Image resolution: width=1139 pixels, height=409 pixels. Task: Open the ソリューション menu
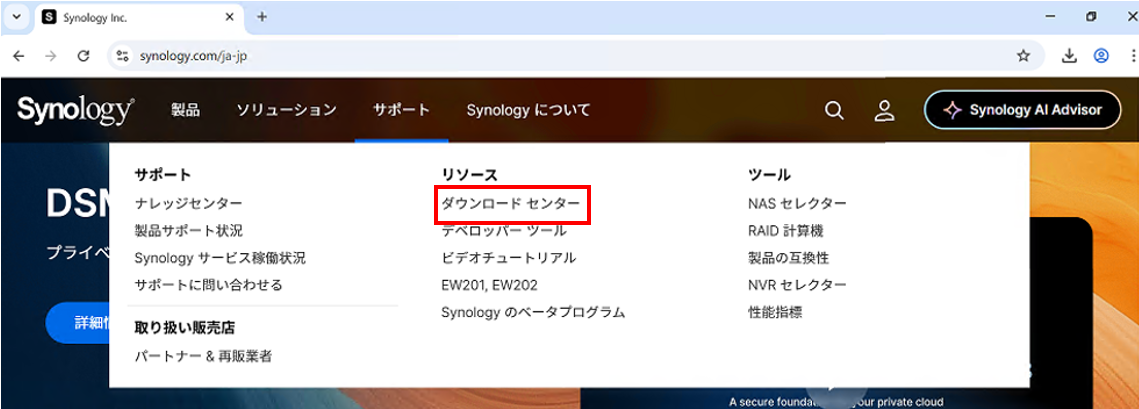pos(286,110)
